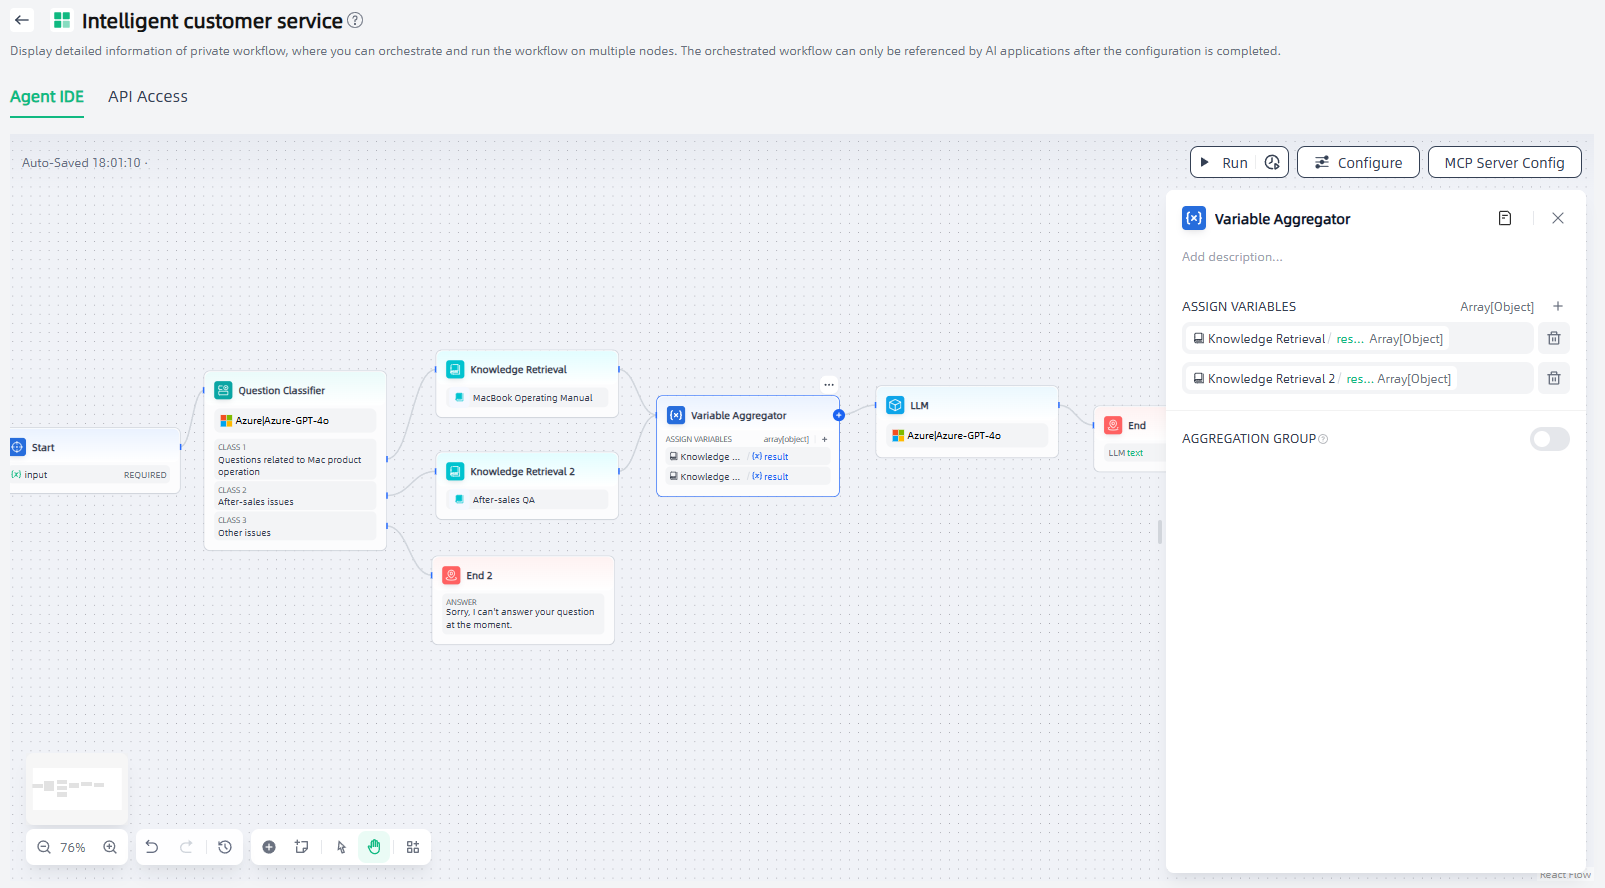The image size is (1605, 888).
Task: Toggle hand pan mode
Action: [x=374, y=847]
